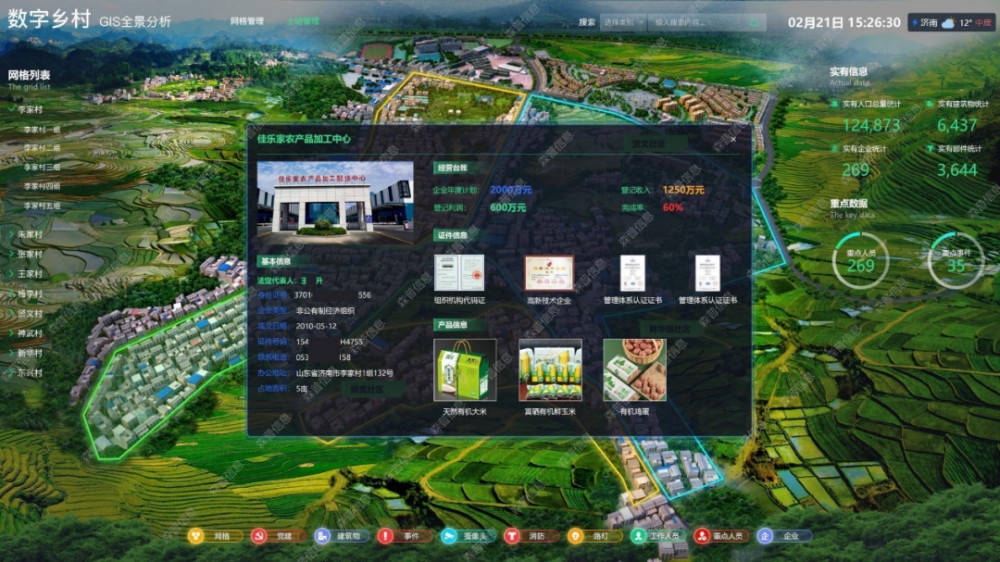Screen dimensions: 1000x562
Task: Click the 600万元 registered profit value
Action: pos(508,208)
